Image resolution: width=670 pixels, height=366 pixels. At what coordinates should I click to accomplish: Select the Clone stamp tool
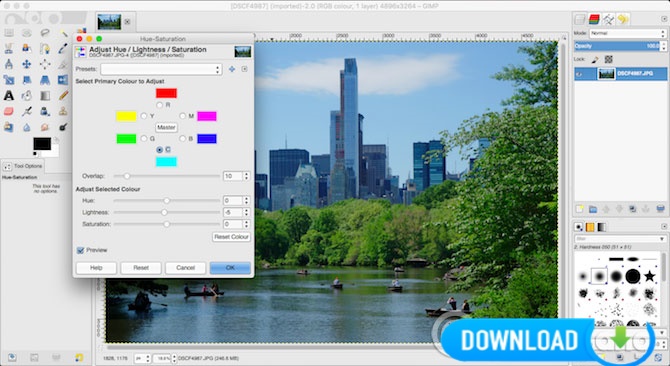pos(63,111)
